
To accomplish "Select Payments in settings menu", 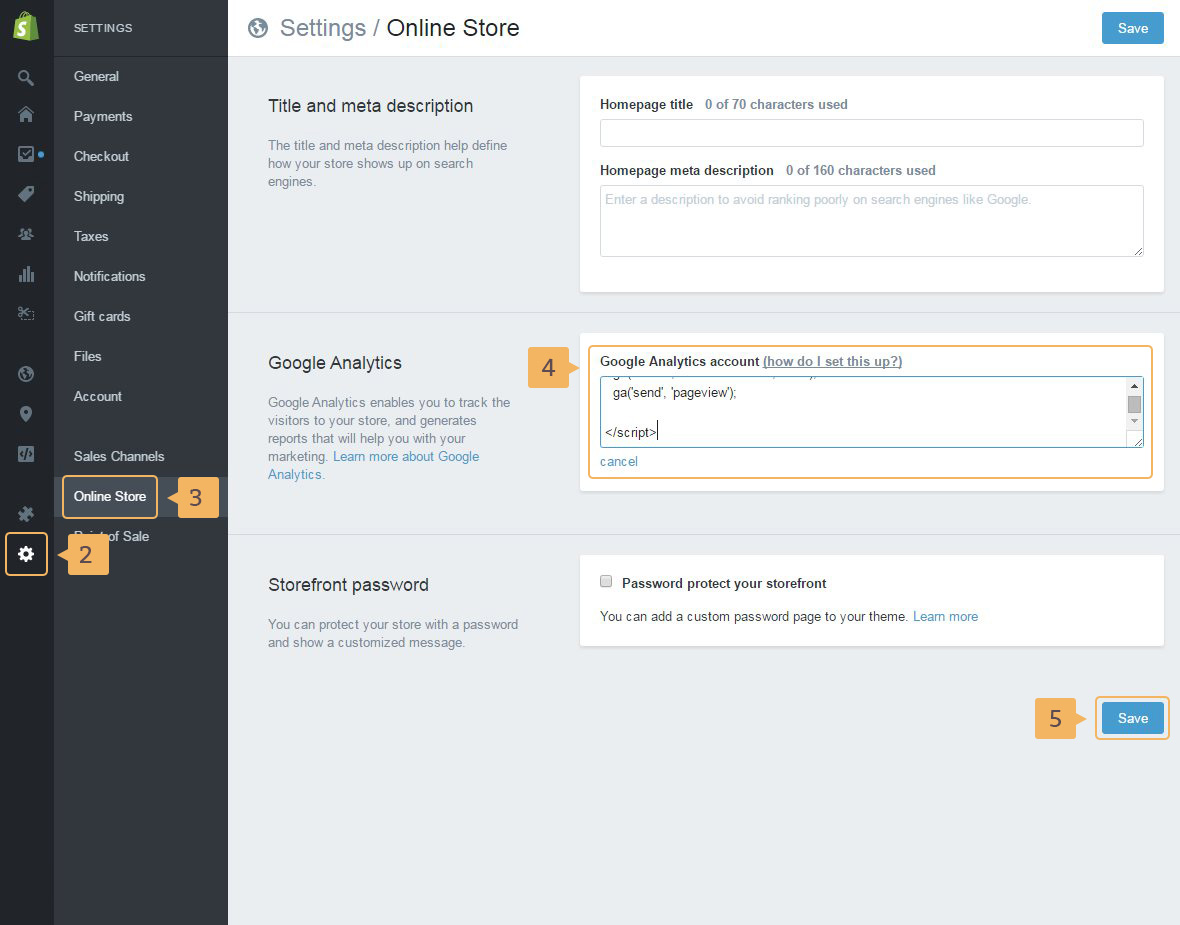I will coord(102,116).
